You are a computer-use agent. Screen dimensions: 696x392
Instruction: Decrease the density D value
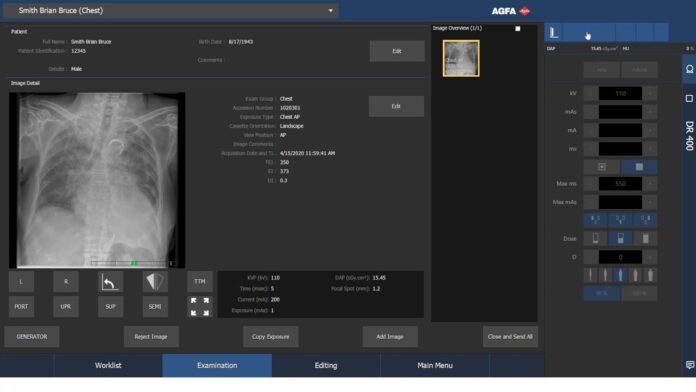pyautogui.click(x=590, y=257)
